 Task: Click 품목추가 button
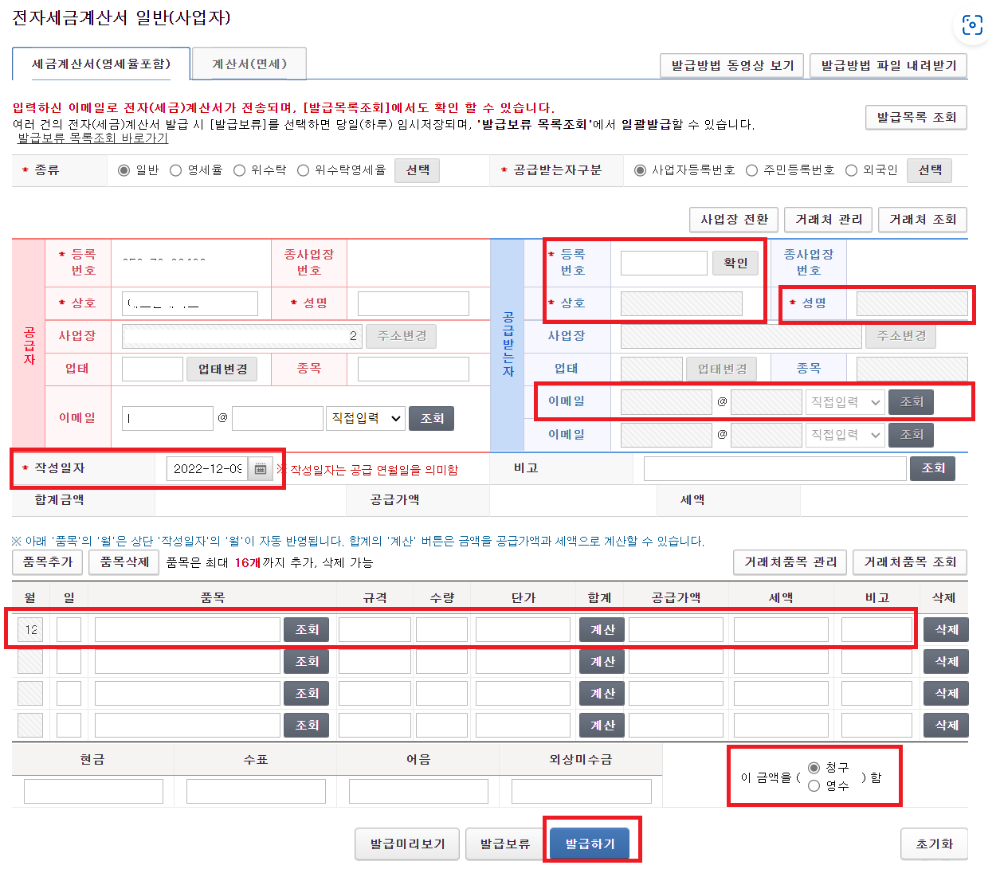tap(47, 562)
